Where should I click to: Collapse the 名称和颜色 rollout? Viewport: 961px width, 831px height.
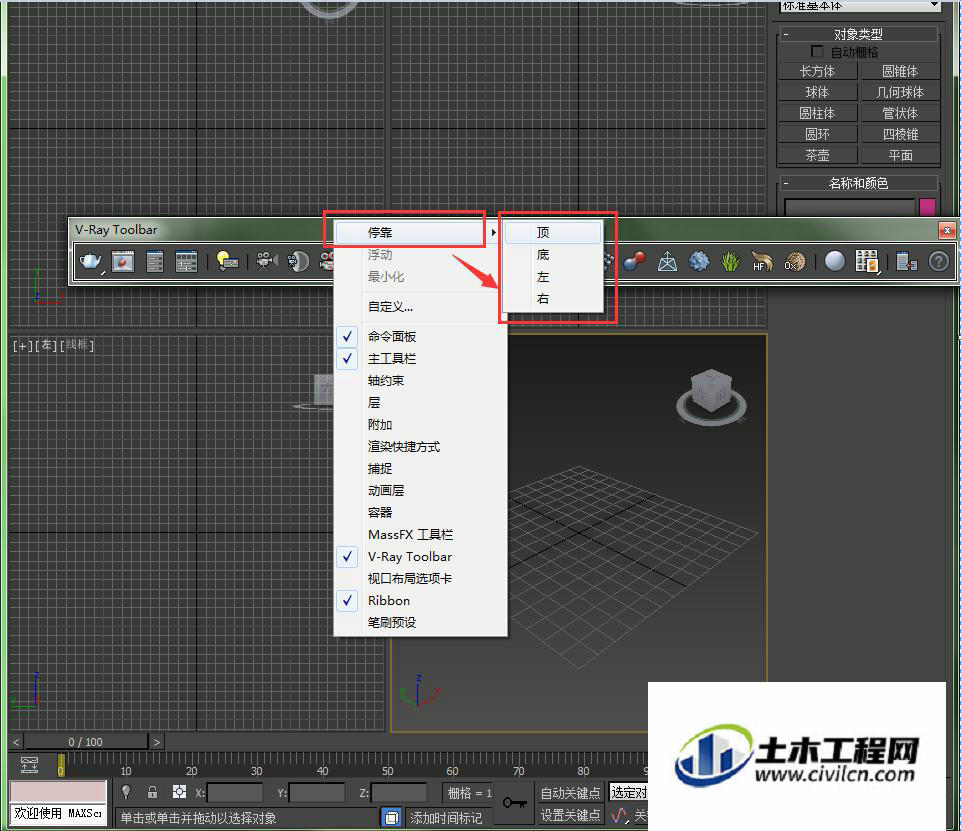click(858, 183)
